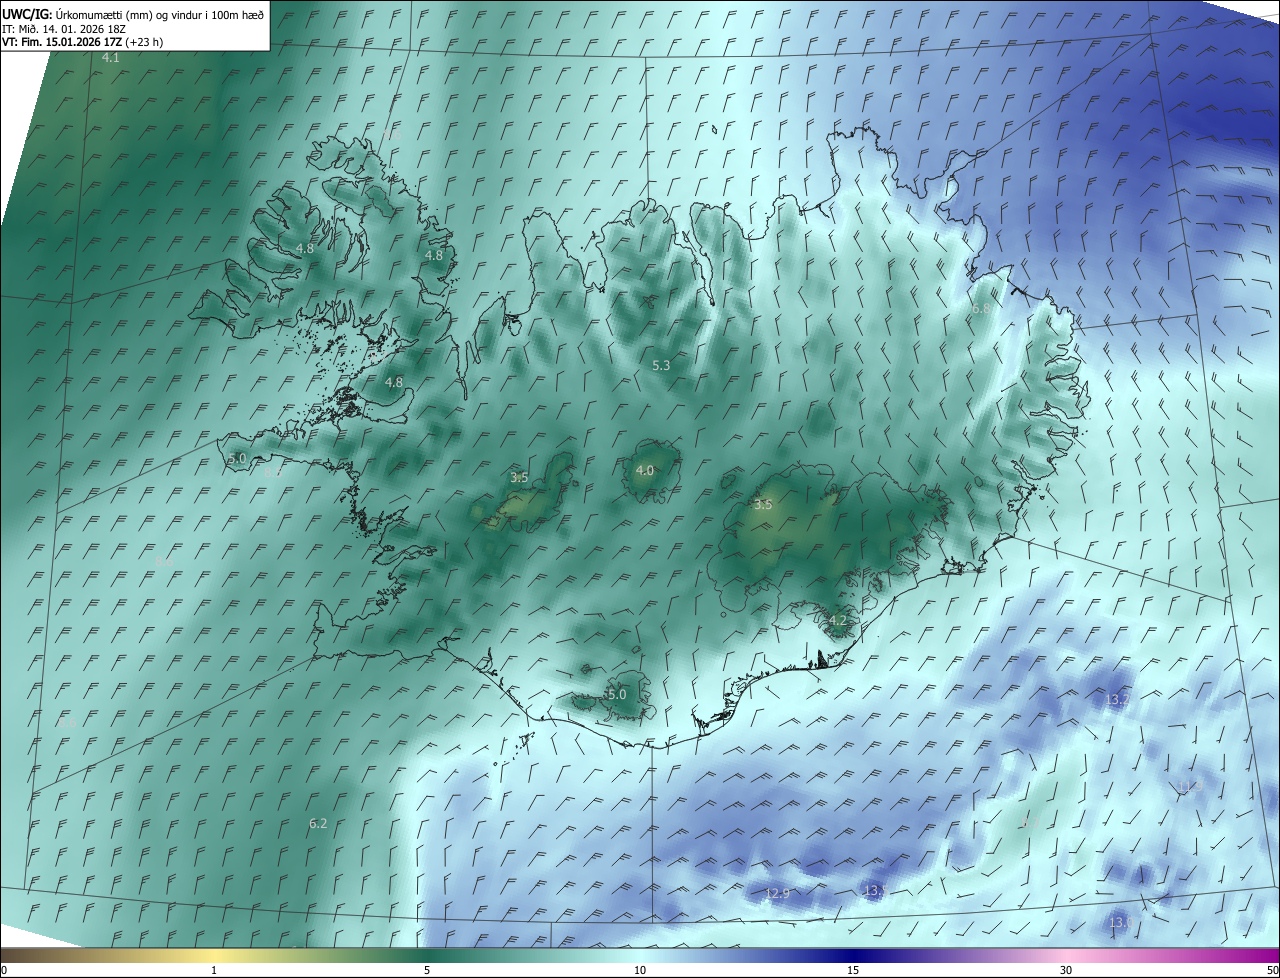Click the colour scale tick label 1

[214, 970]
